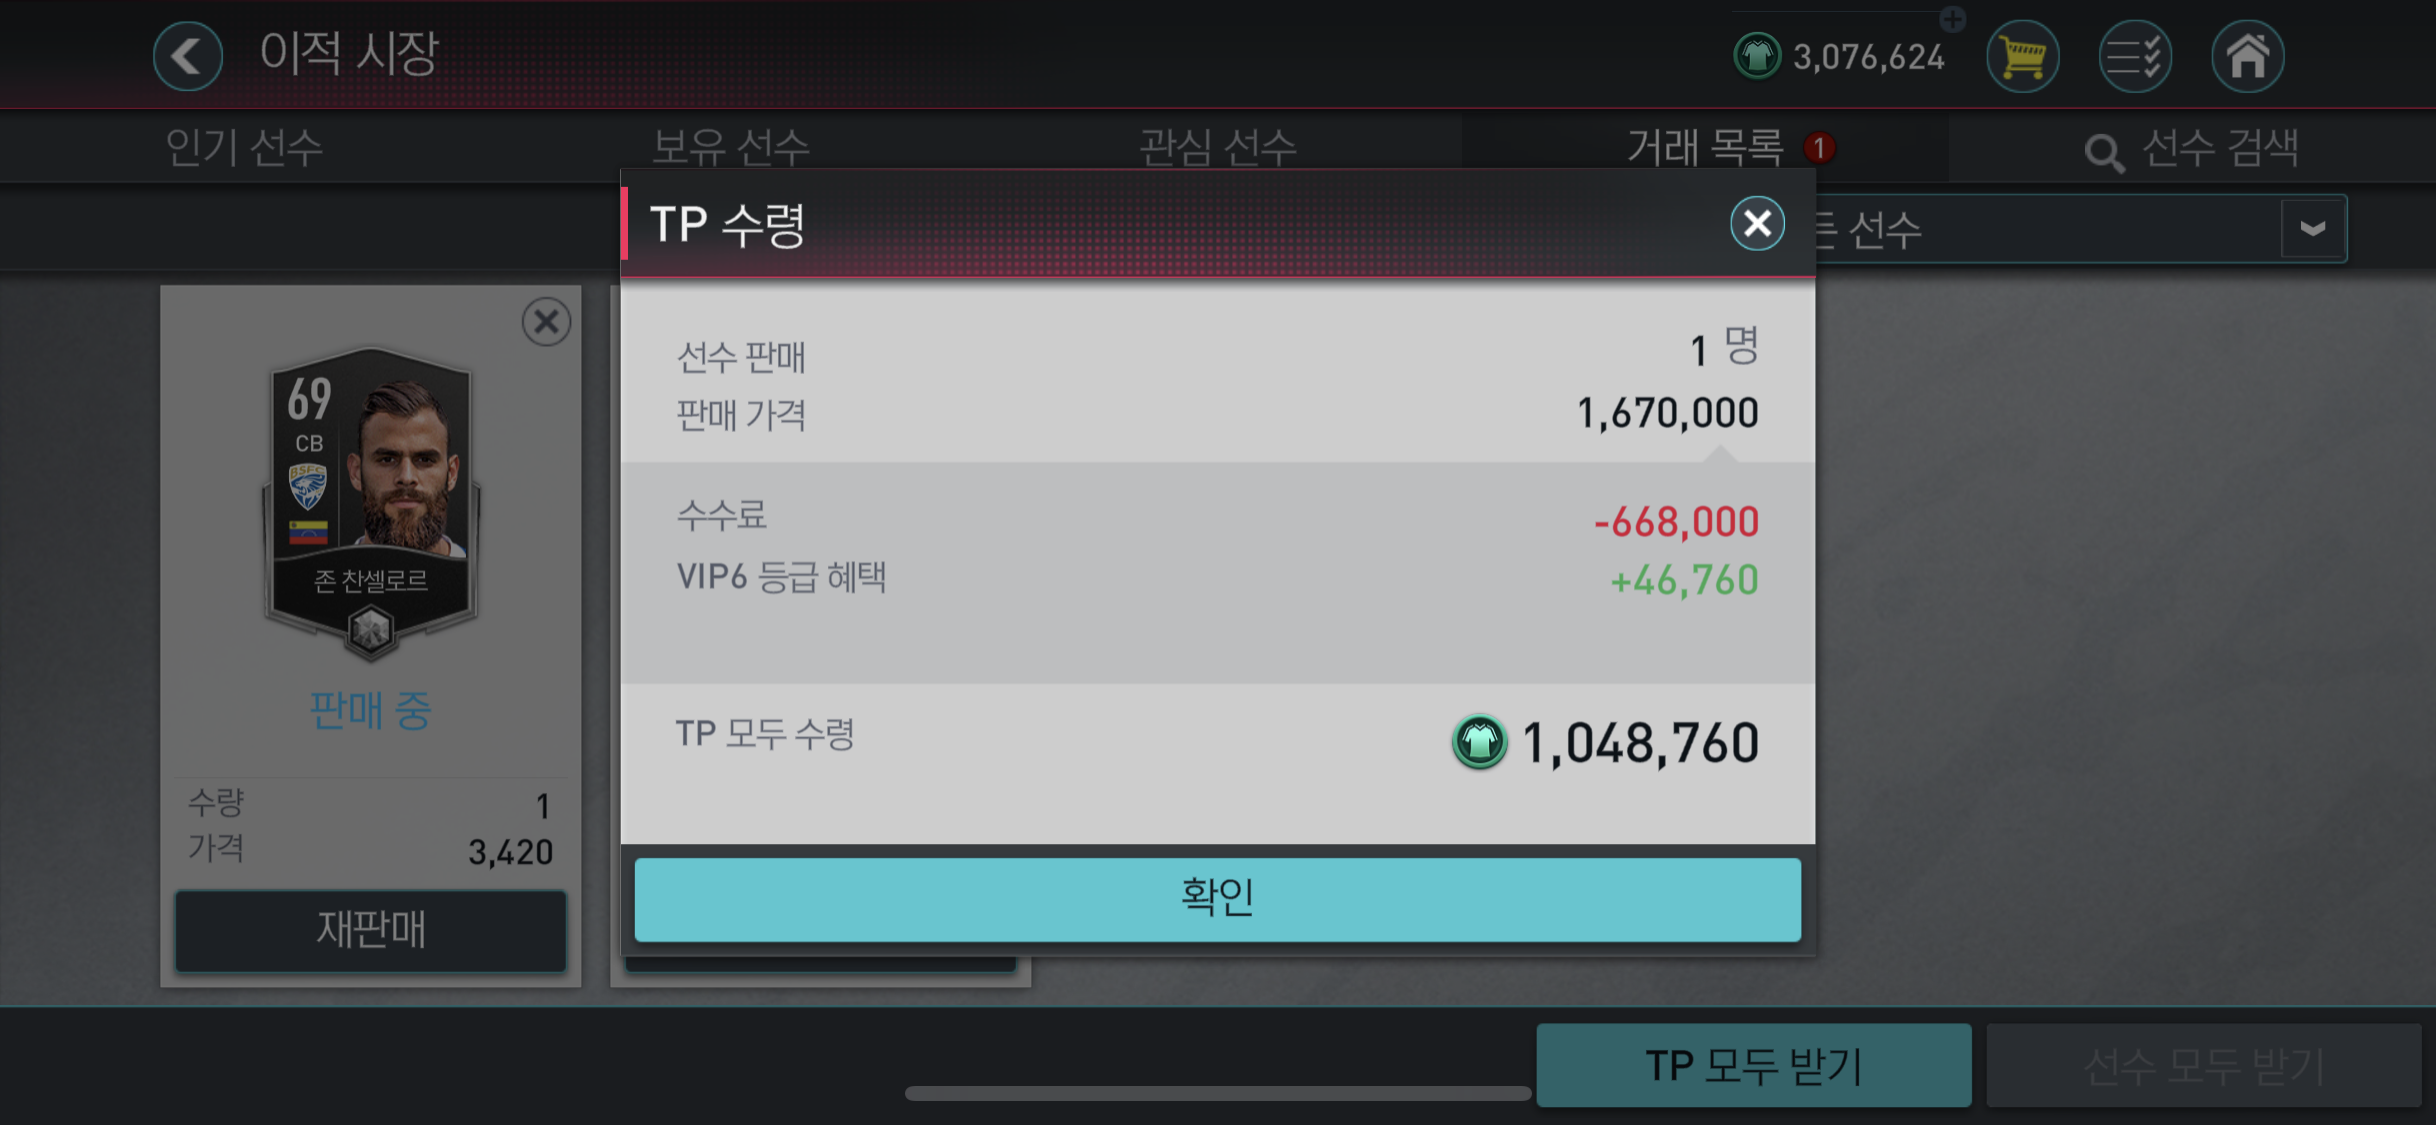Open the checklist tasks icon

coord(2135,56)
